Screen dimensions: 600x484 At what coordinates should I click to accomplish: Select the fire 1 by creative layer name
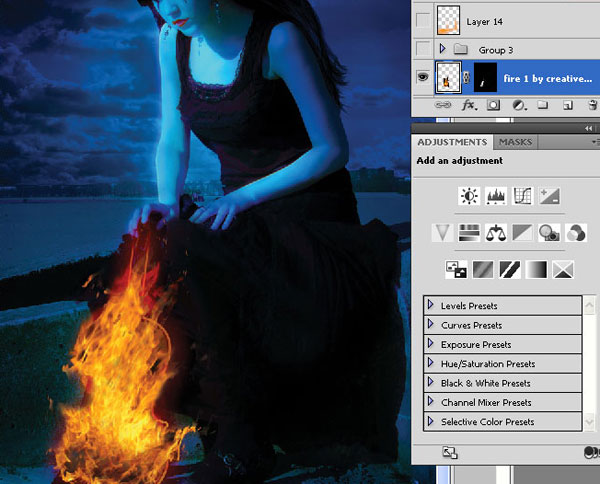(548, 79)
